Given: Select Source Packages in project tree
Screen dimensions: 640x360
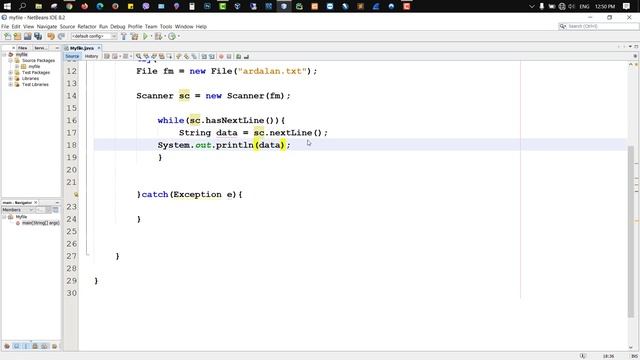Looking at the screenshot, I should pyautogui.click(x=38, y=60).
